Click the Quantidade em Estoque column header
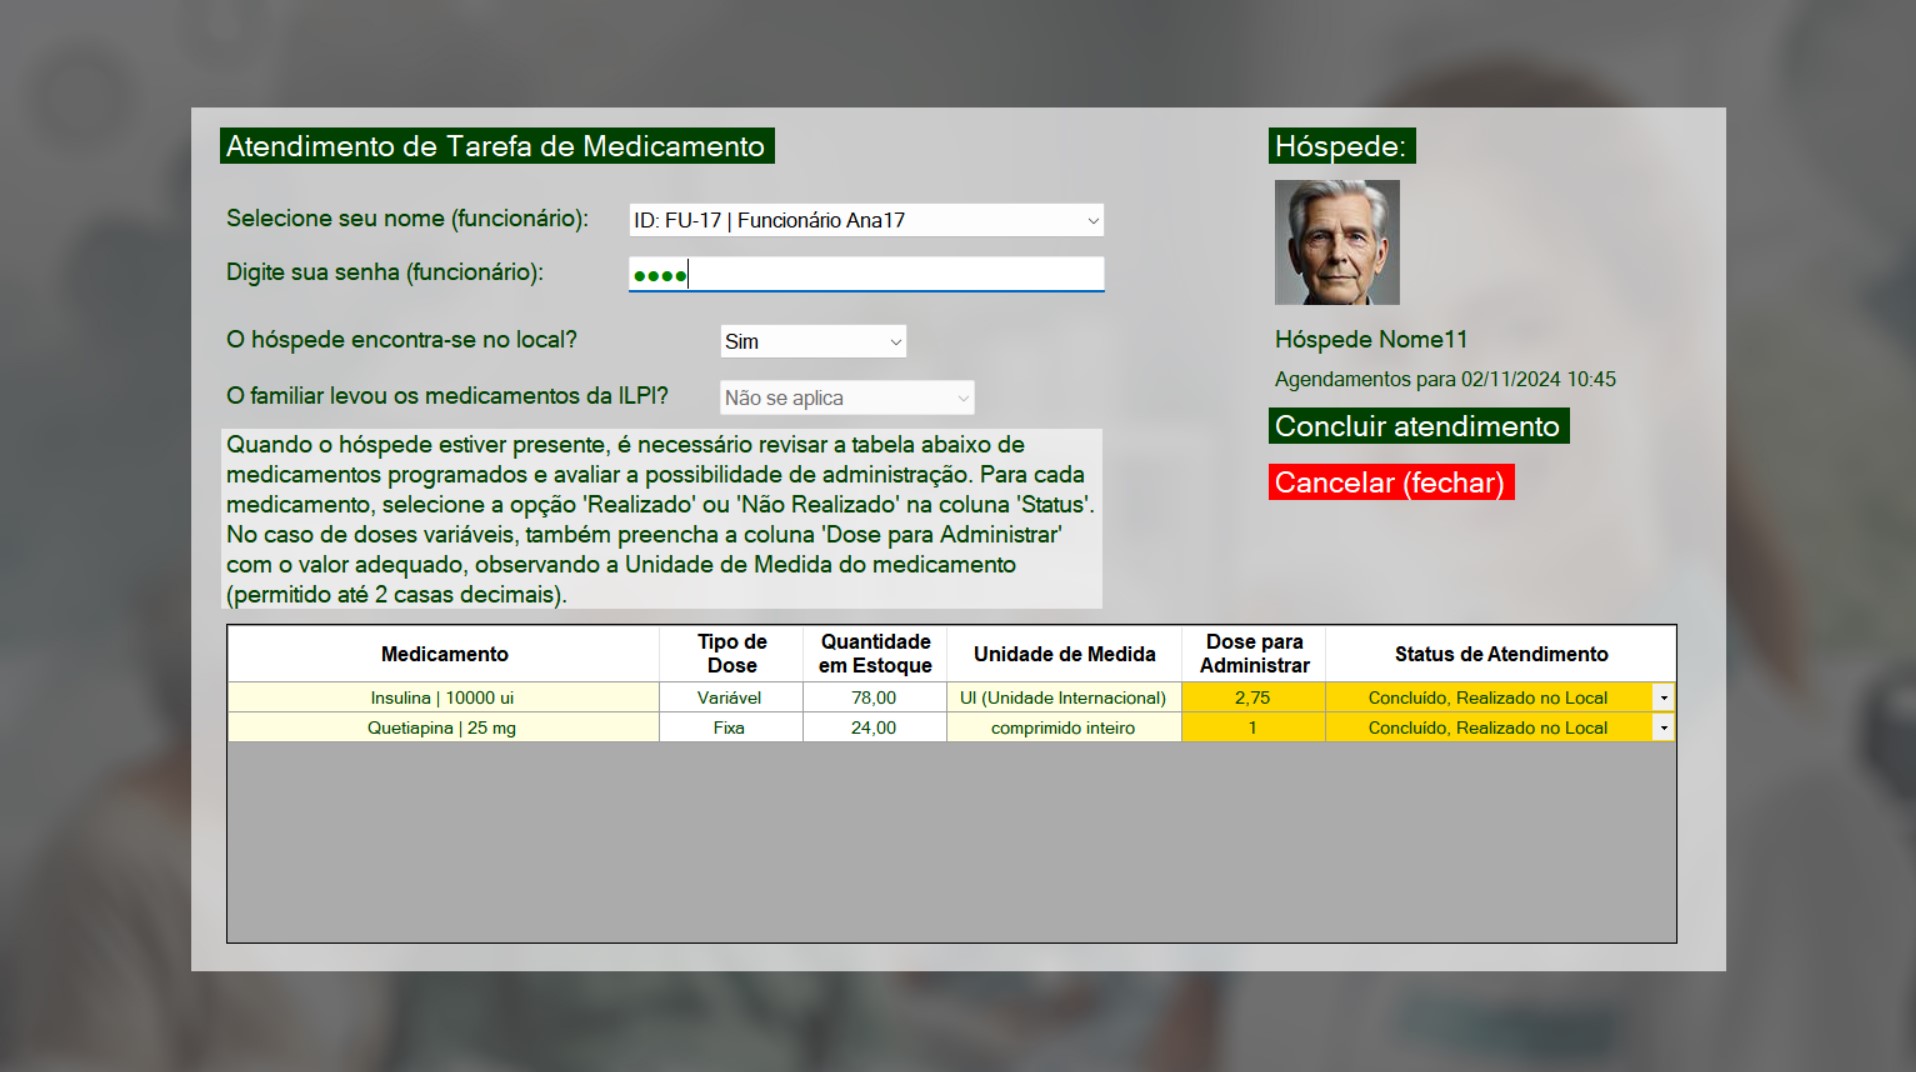 point(874,654)
